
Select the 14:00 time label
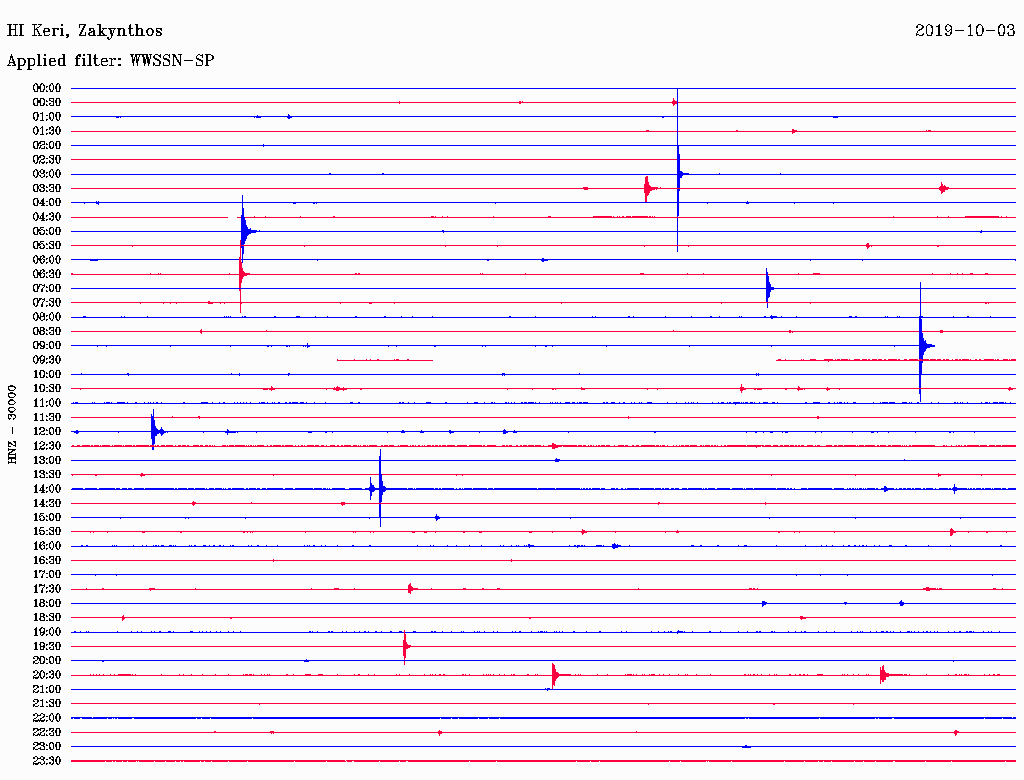pos(46,489)
